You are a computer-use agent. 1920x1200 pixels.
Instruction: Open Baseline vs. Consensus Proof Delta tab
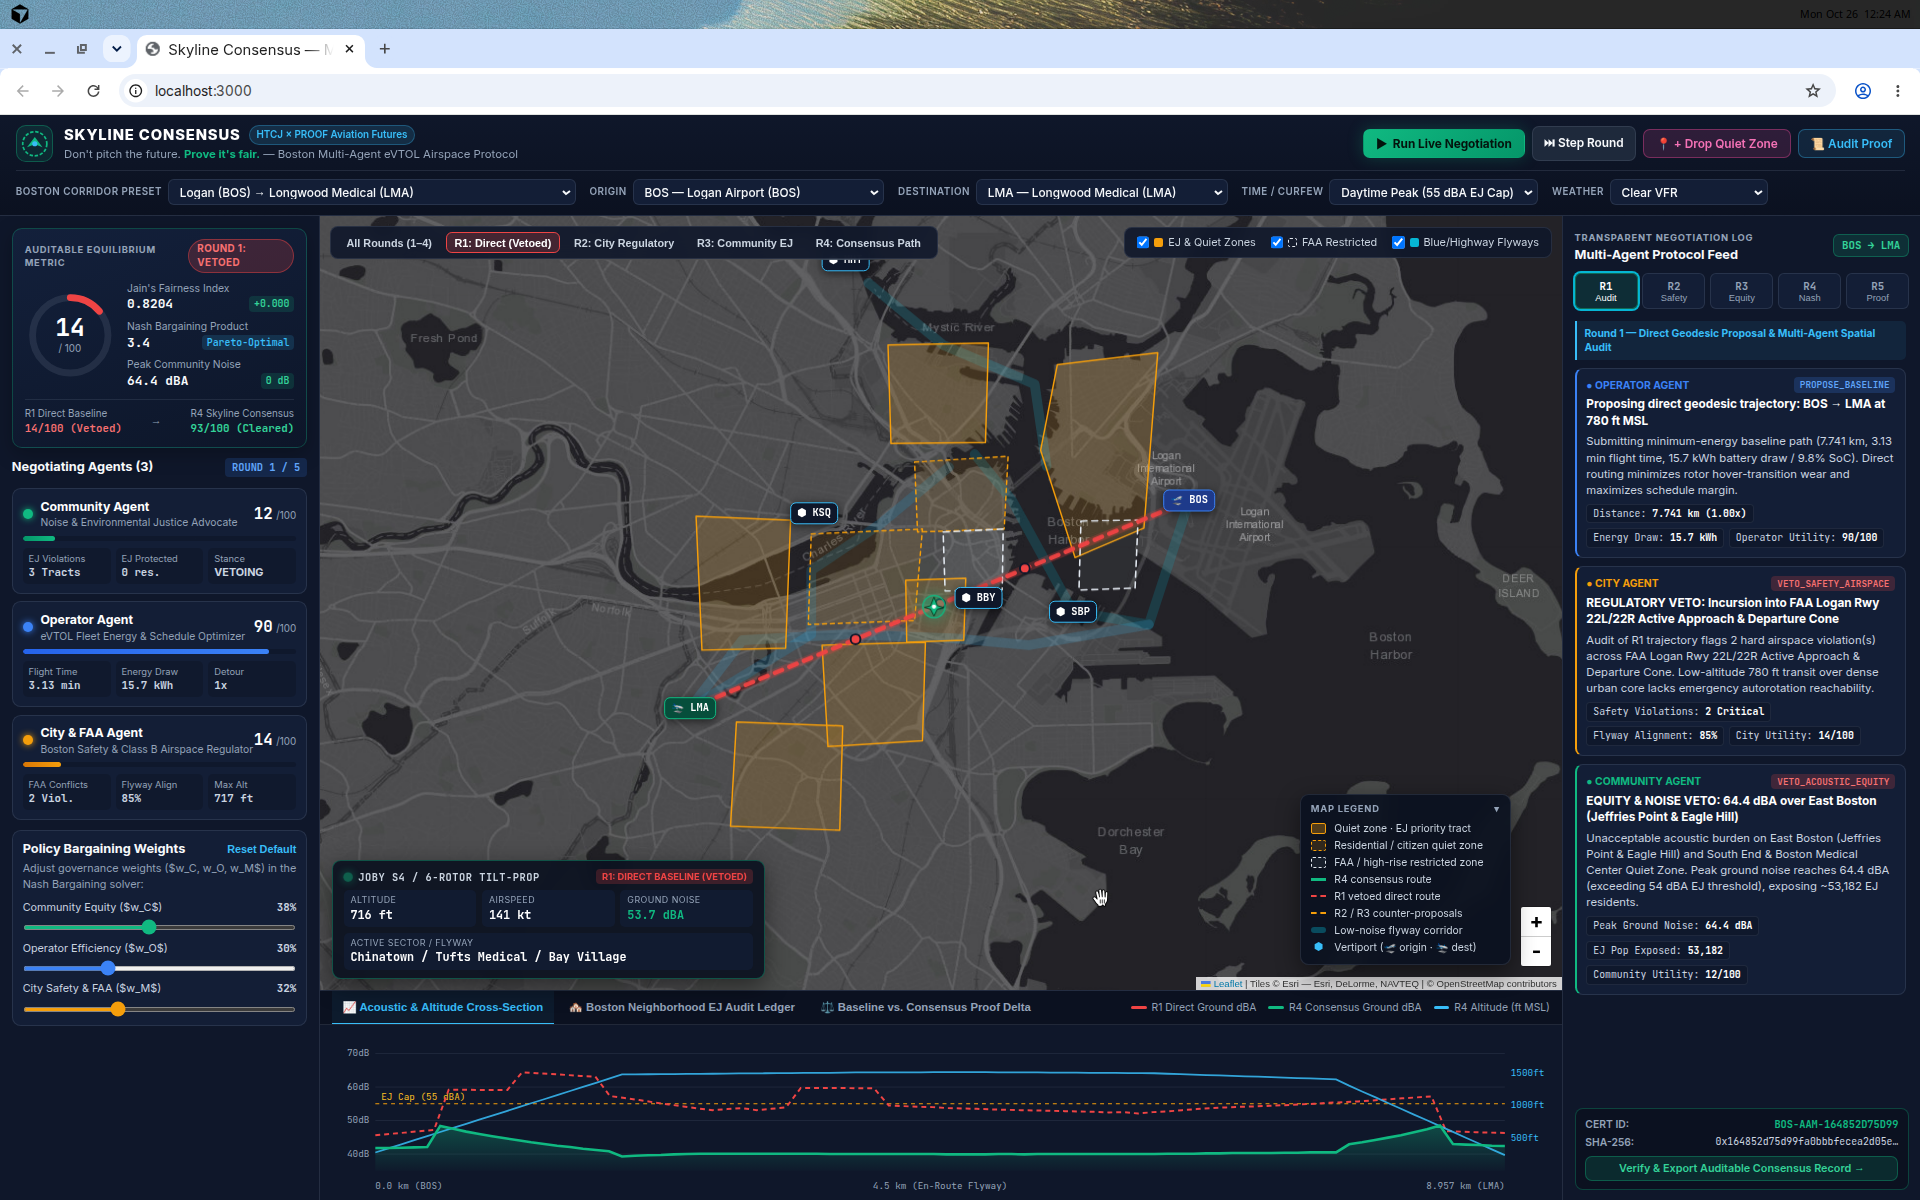point(926,1008)
